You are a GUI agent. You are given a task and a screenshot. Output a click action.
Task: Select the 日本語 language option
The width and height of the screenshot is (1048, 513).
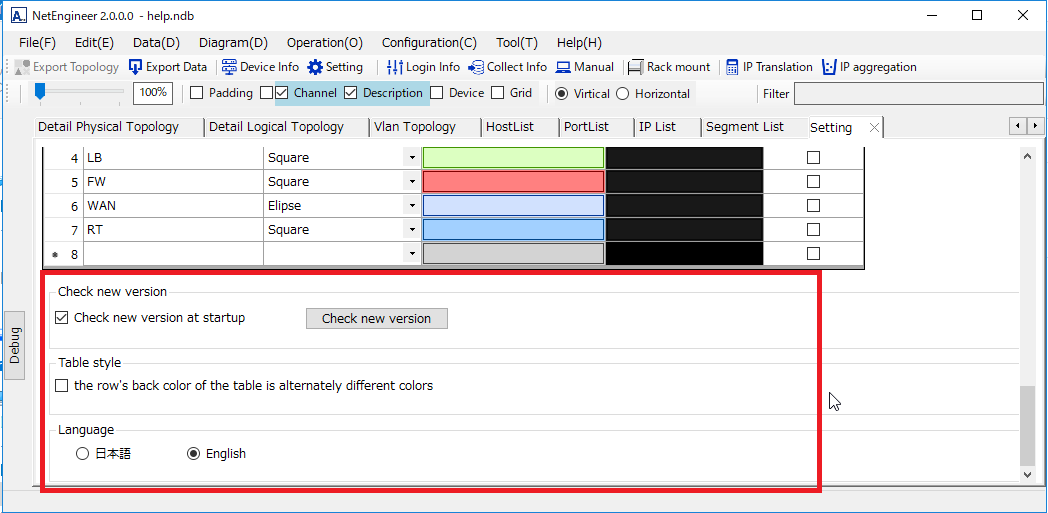(x=83, y=454)
